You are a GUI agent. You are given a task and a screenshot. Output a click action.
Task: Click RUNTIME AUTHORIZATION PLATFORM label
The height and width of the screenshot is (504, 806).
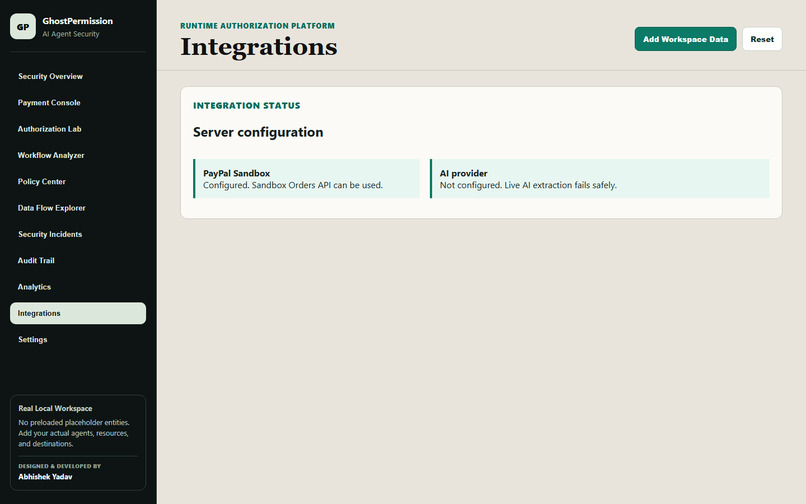(x=258, y=26)
